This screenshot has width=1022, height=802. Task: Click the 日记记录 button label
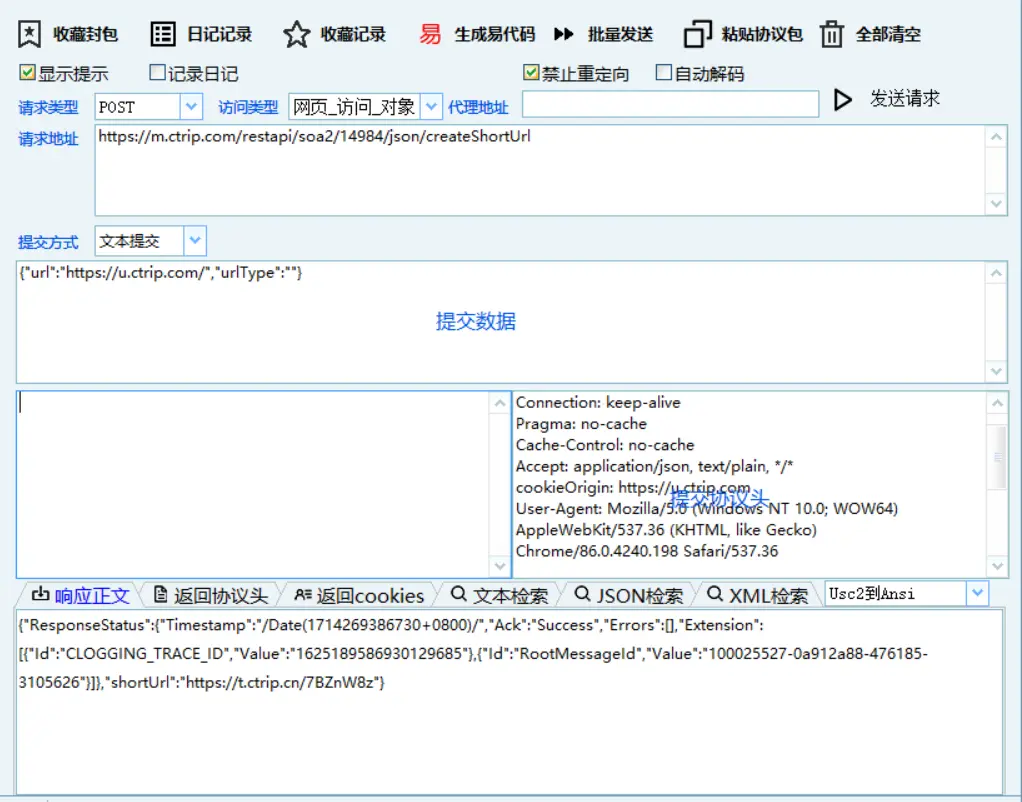coord(220,34)
